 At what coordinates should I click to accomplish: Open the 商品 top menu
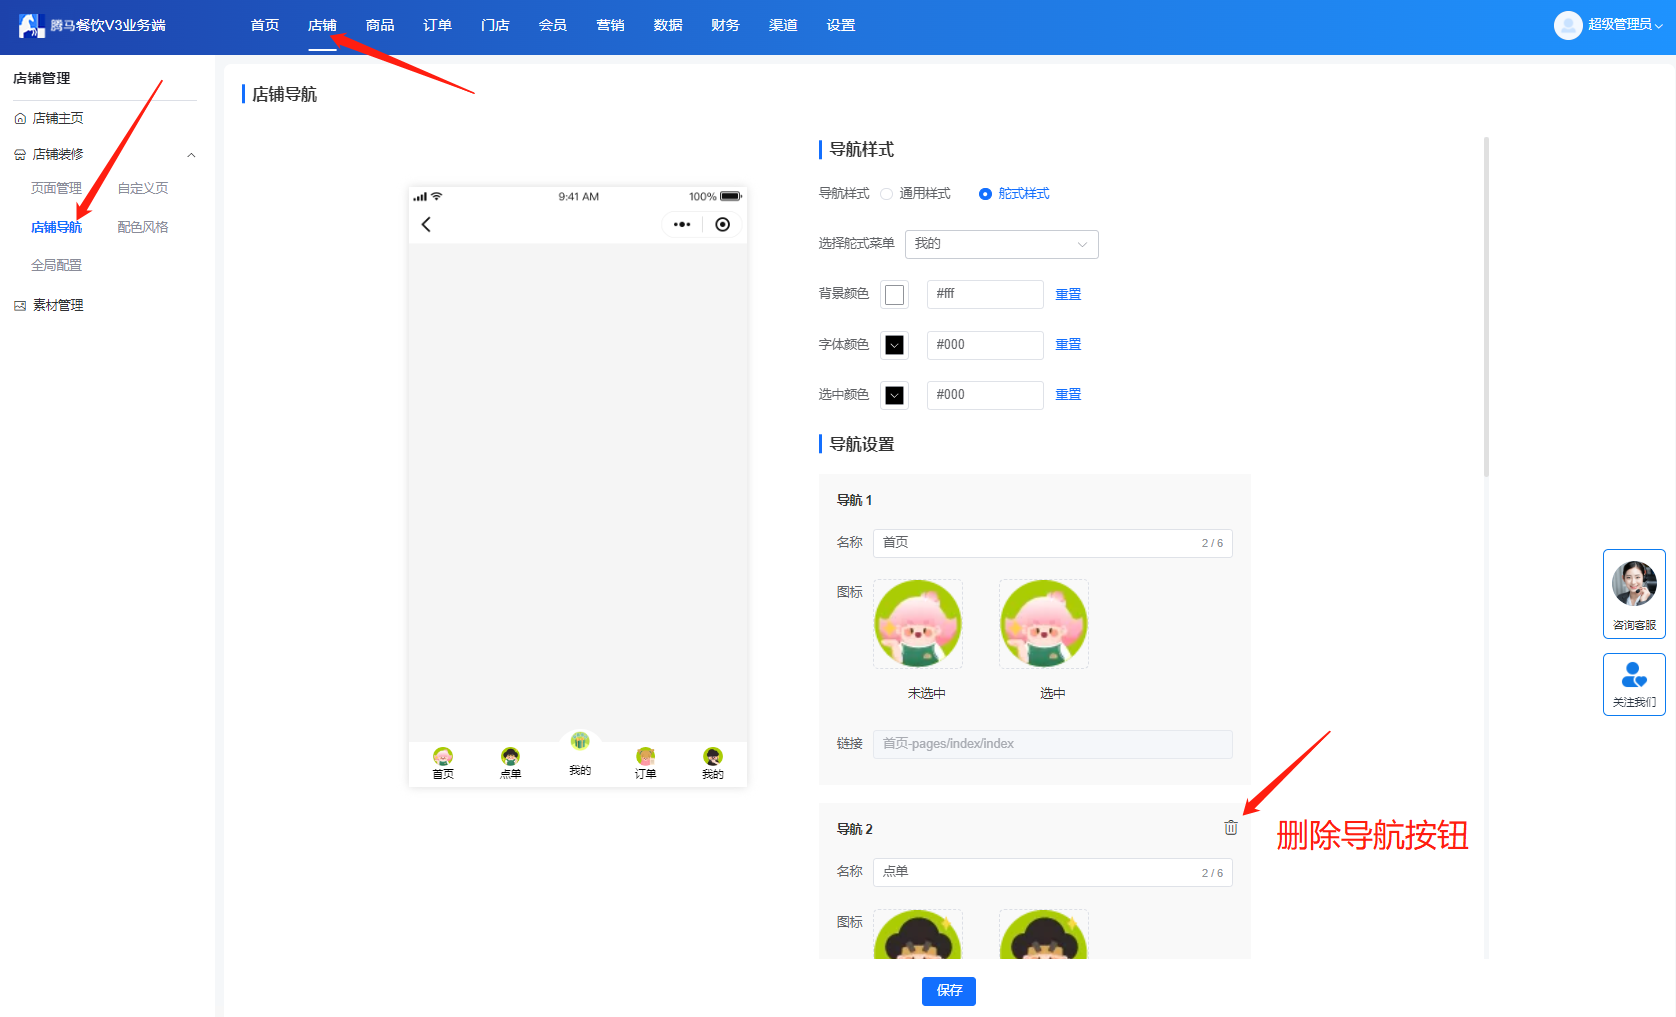(x=380, y=25)
